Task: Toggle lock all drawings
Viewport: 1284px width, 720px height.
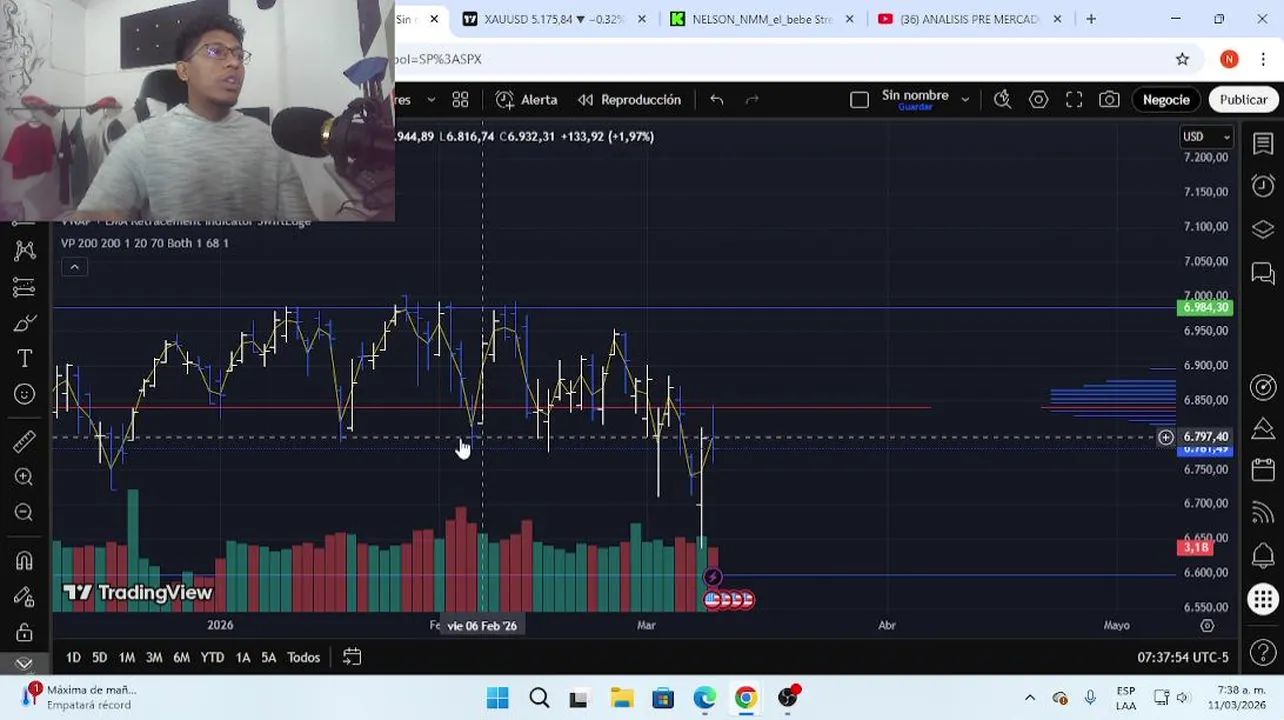Action: pos(24,632)
